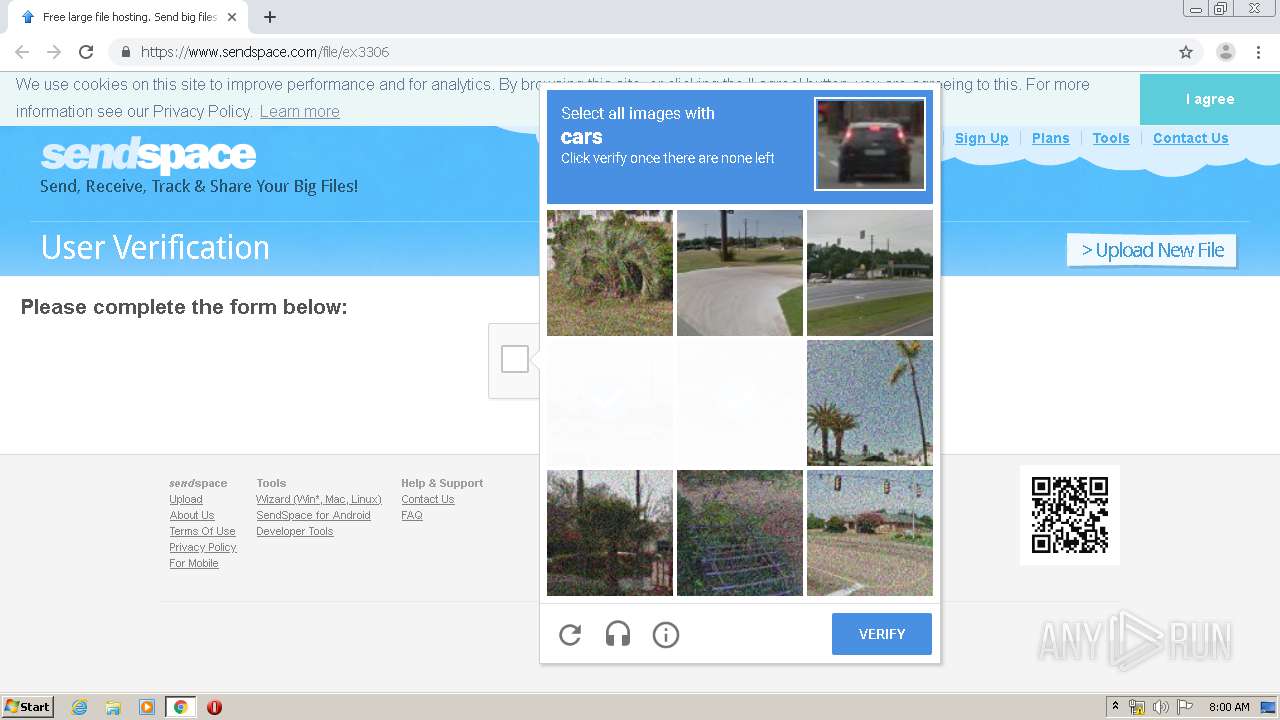This screenshot has height=720, width=1280.
Task: Click the Upload New File button
Action: point(1152,250)
